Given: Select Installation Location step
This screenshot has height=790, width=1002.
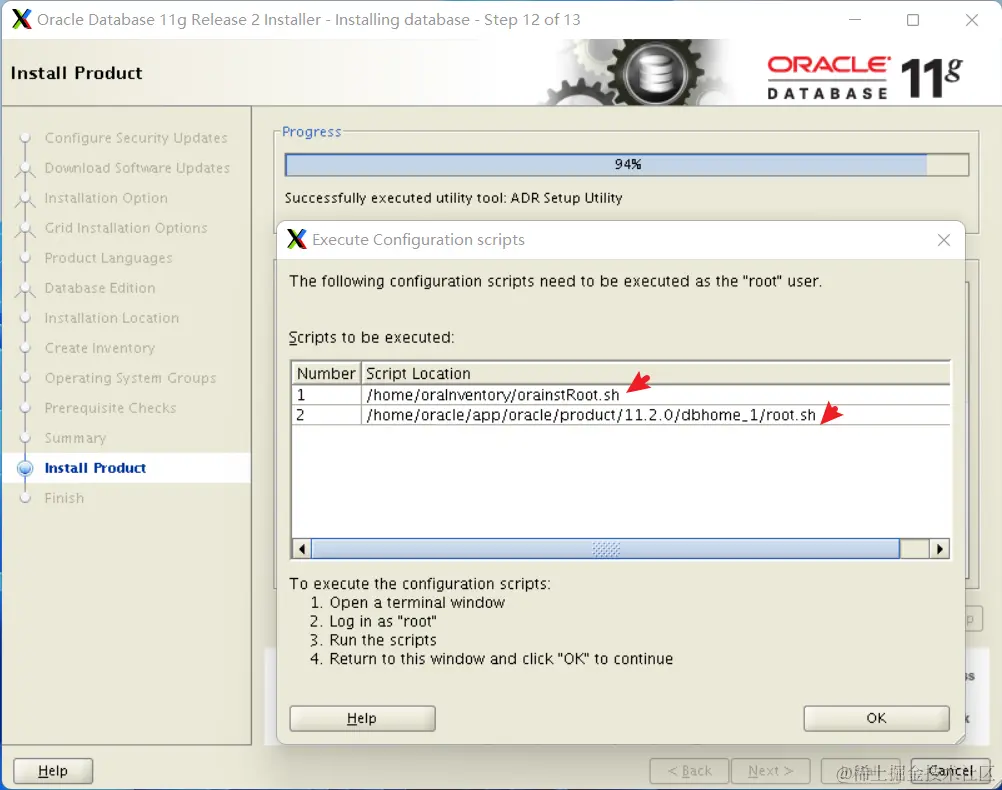Looking at the screenshot, I should [112, 318].
